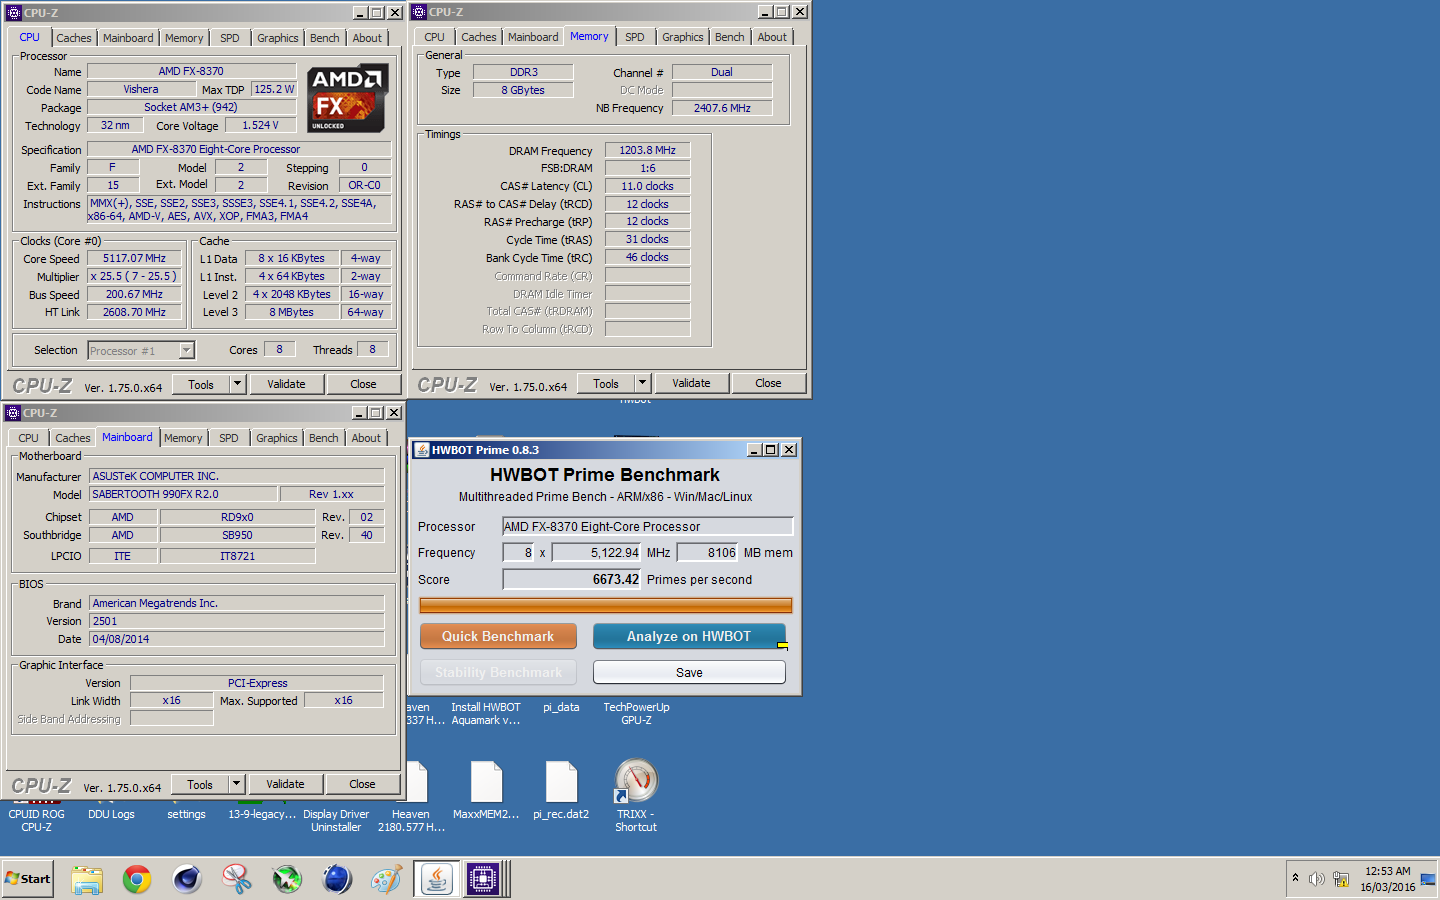Open Memory tab in the Mainboard CPU-Z window
This screenshot has width=1440, height=900.
click(183, 438)
